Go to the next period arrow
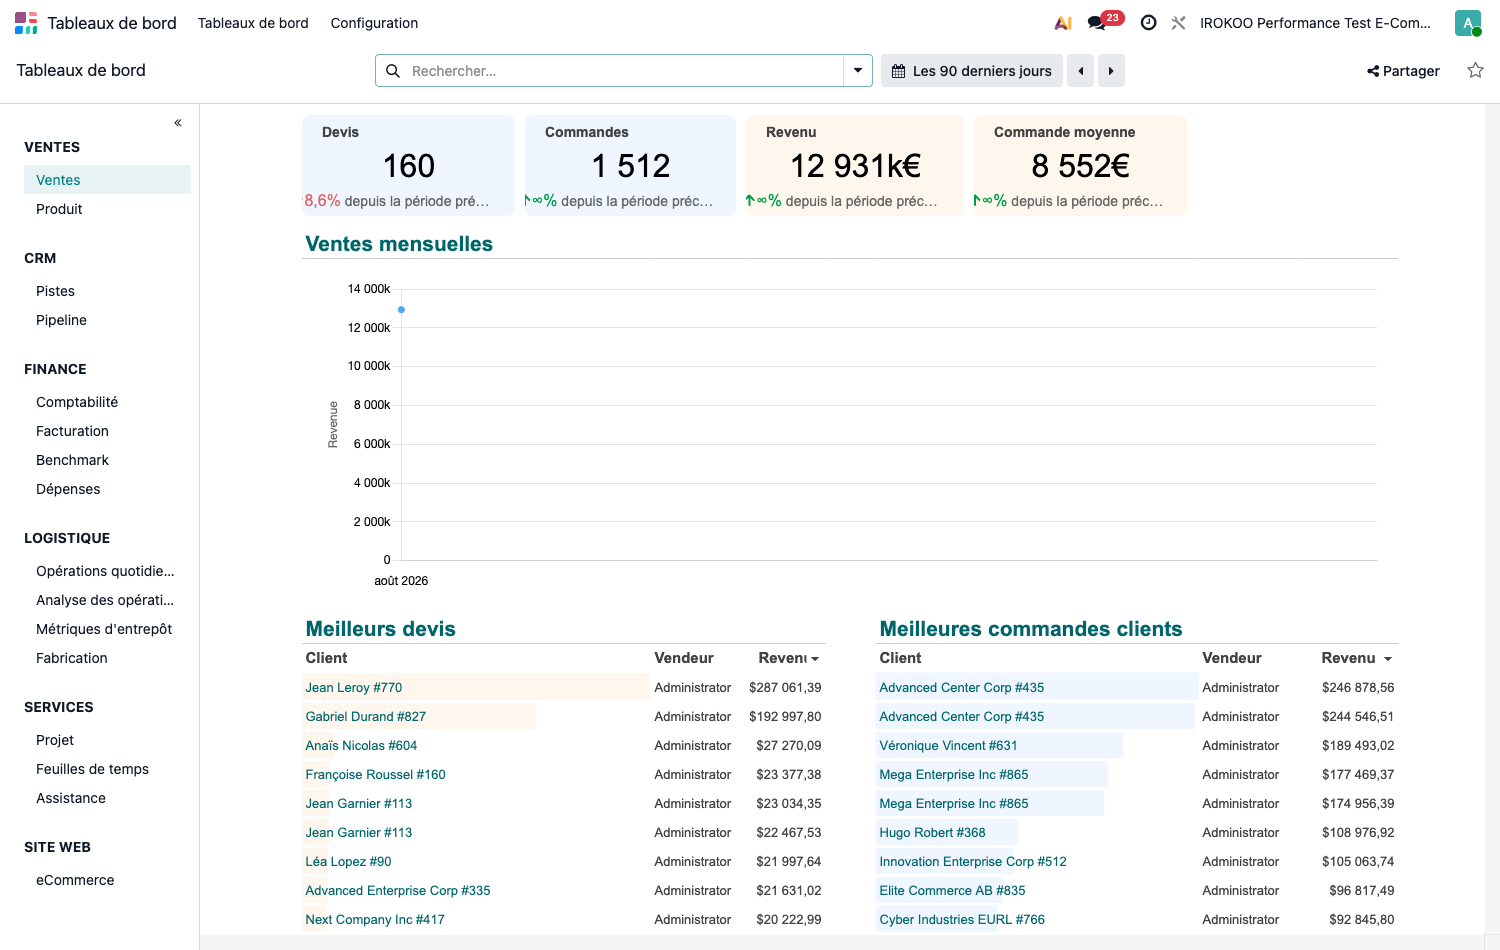 click(1111, 71)
